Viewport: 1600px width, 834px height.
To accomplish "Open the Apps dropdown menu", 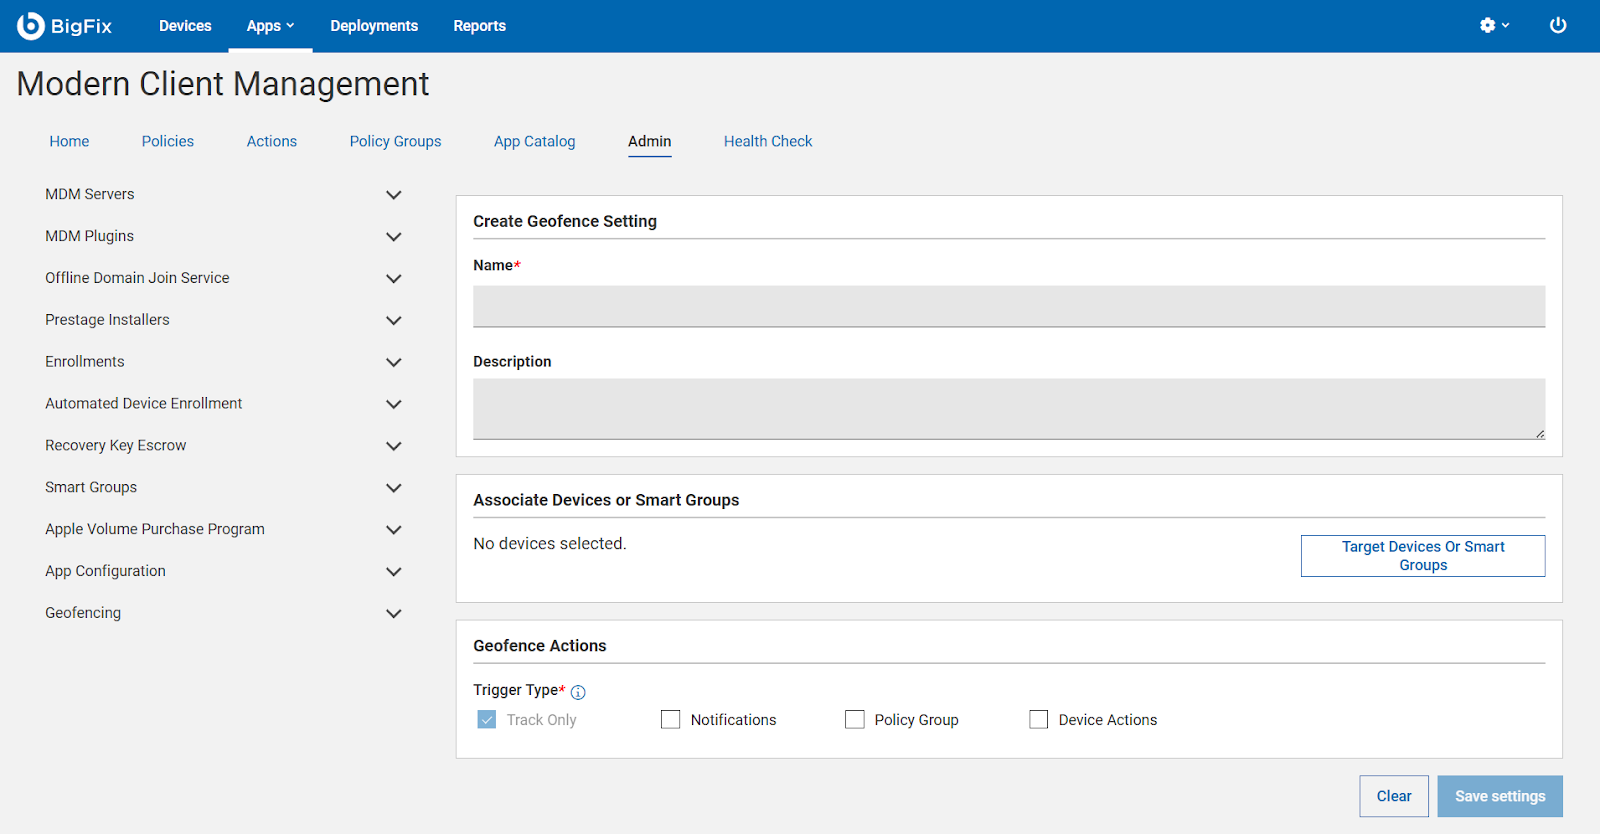I will (x=270, y=26).
